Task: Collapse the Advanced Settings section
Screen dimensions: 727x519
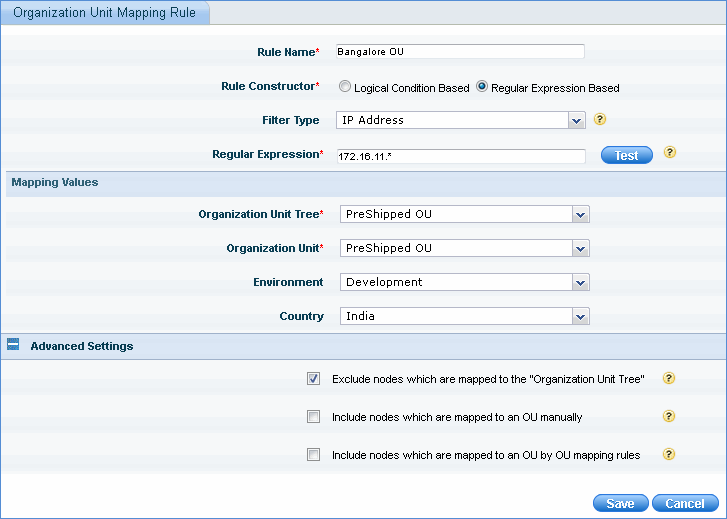Action: click(x=14, y=346)
